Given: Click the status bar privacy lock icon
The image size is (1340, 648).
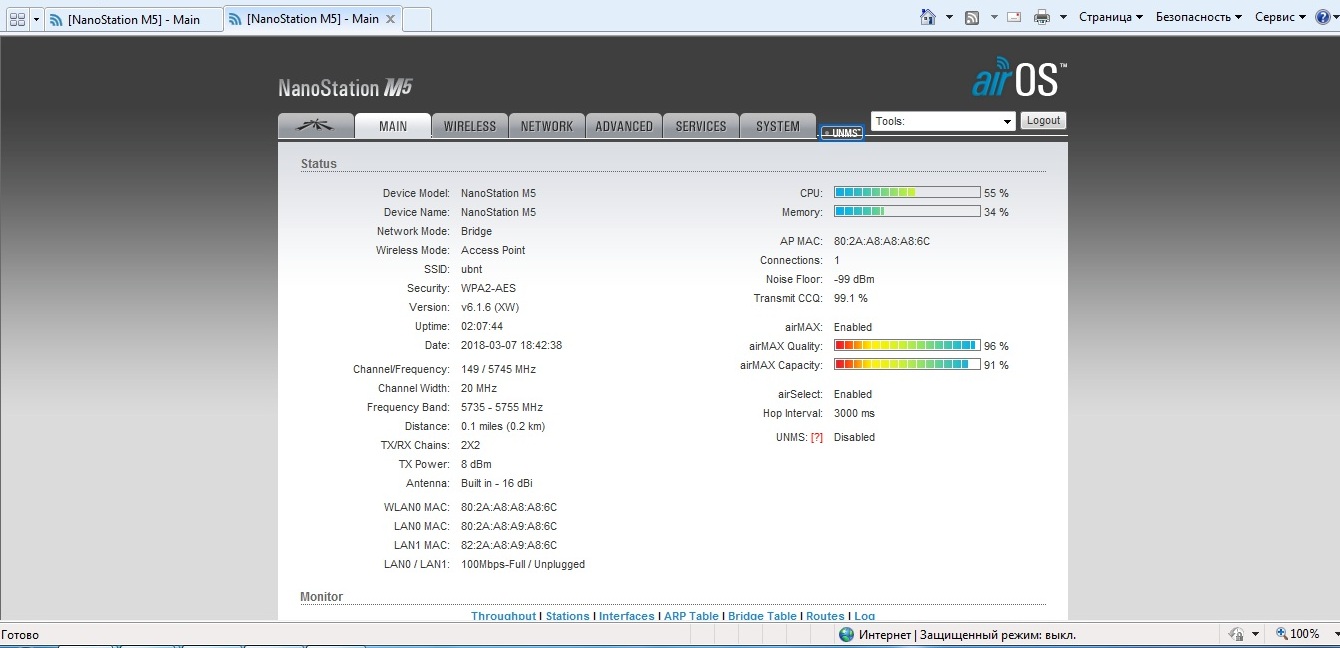Looking at the screenshot, I should (1235, 634).
